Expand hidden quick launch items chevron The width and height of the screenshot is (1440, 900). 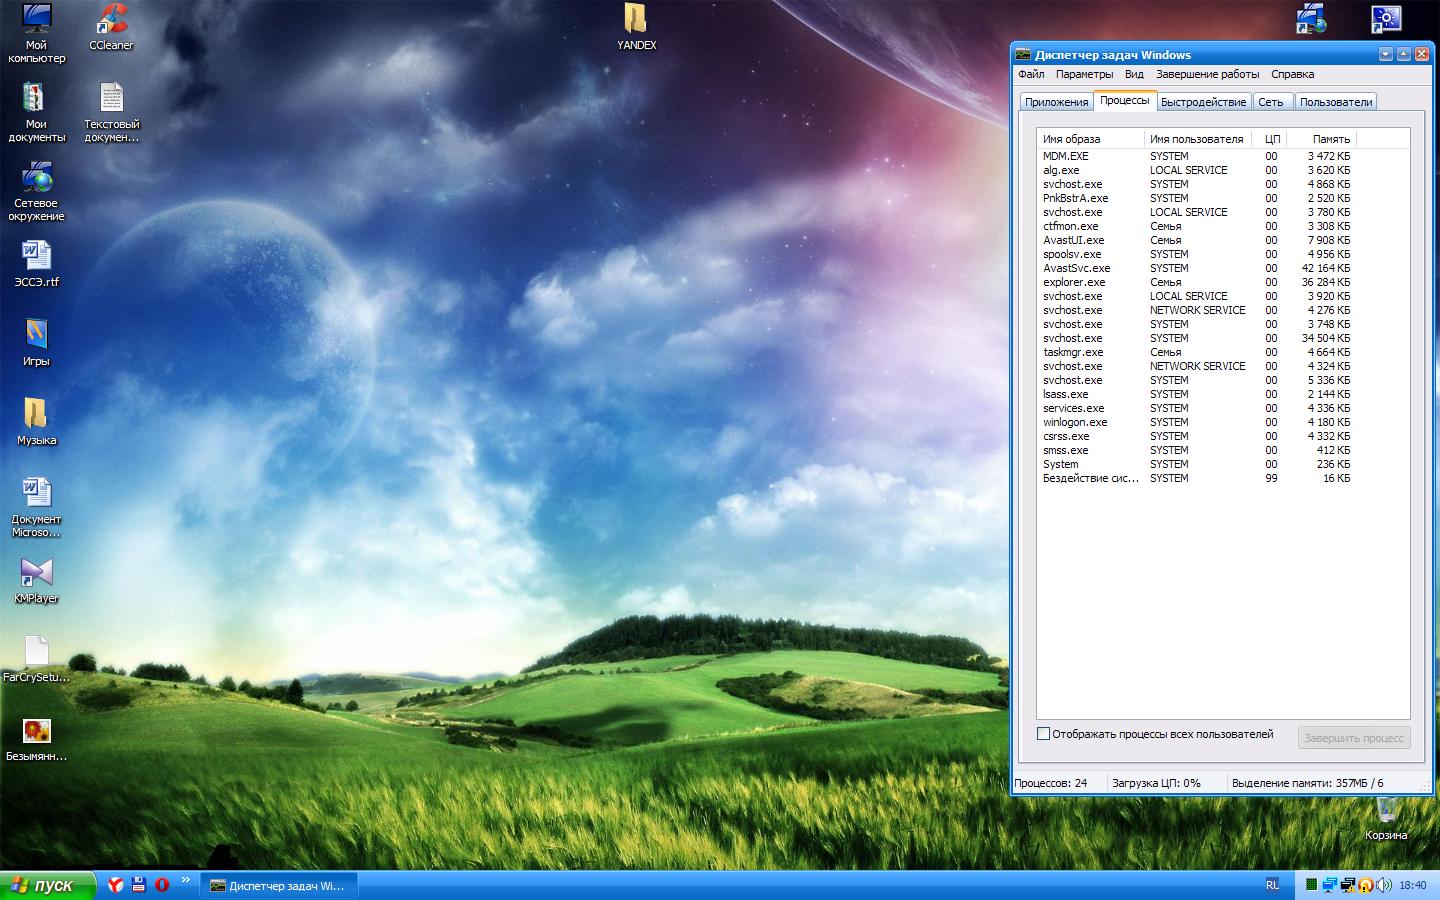pos(185,881)
